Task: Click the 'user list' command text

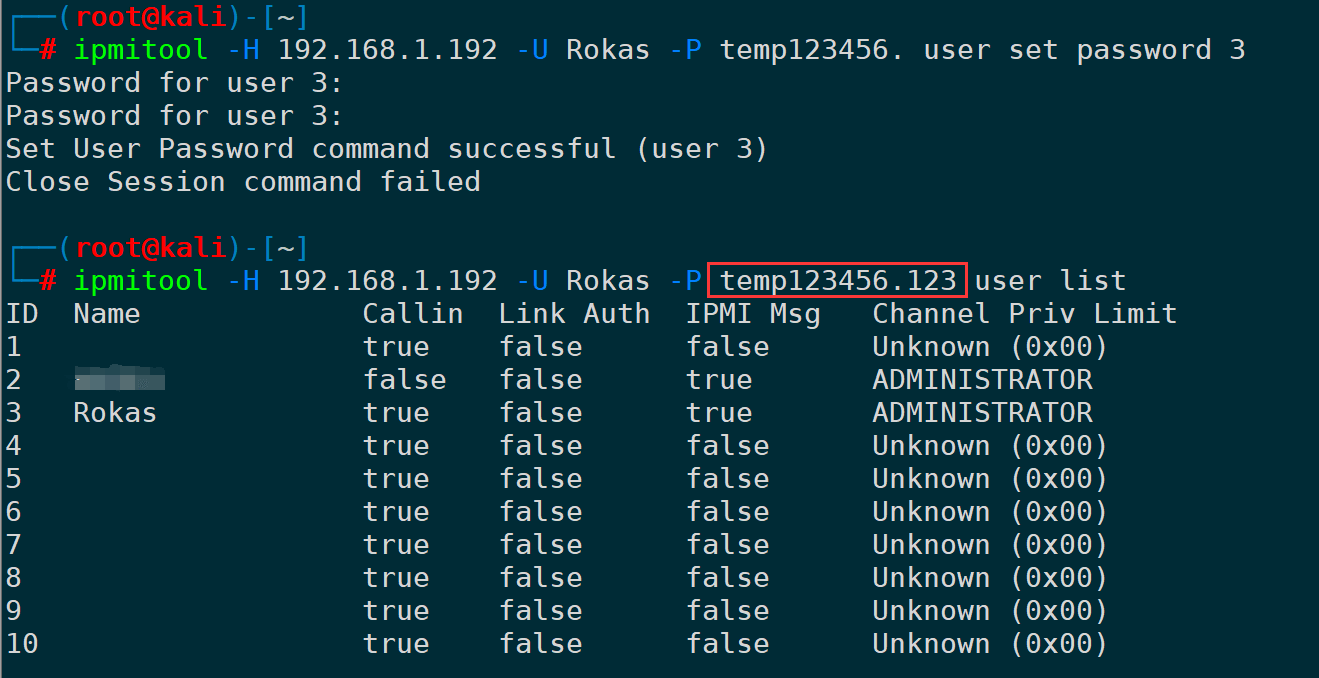Action: [x=1050, y=281]
